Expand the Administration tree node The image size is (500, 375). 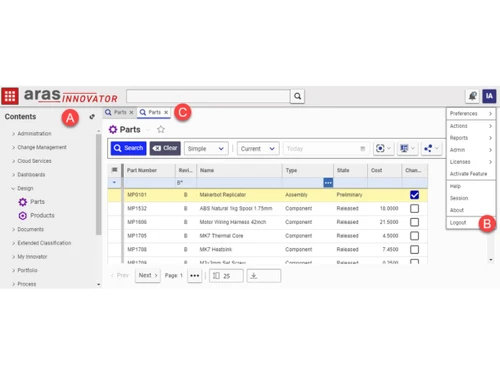pos(14,134)
